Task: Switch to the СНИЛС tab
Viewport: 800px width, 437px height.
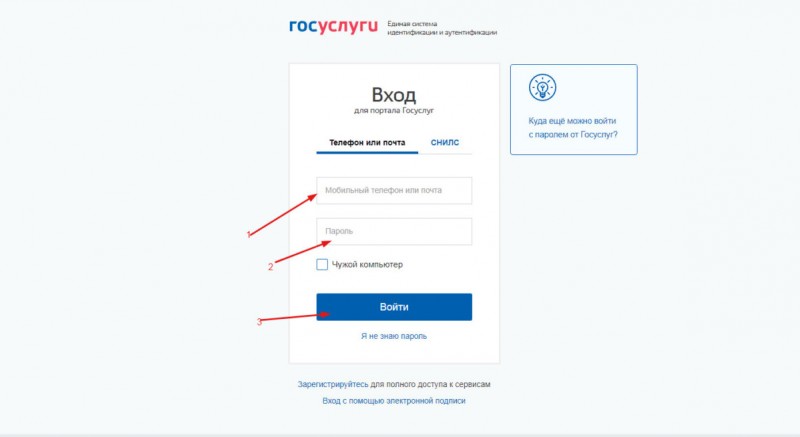Action: 445,143
